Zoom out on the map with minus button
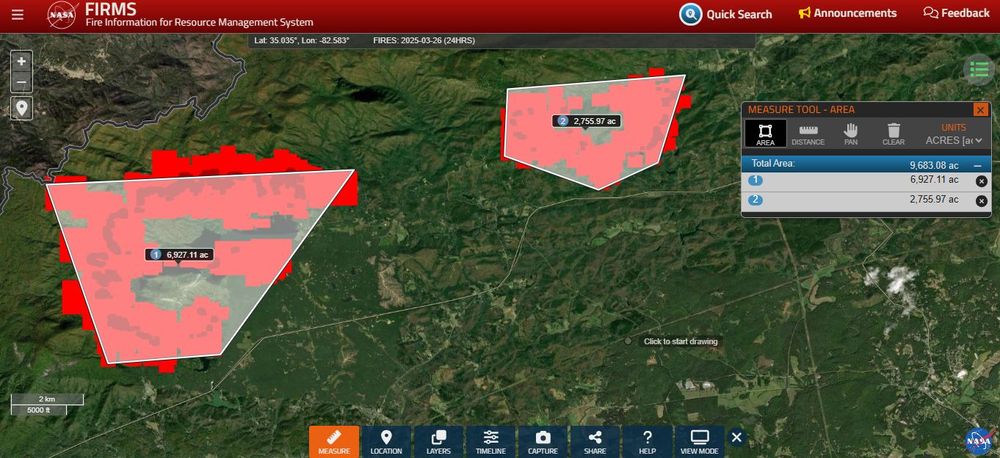The width and height of the screenshot is (1000, 458). point(22,82)
